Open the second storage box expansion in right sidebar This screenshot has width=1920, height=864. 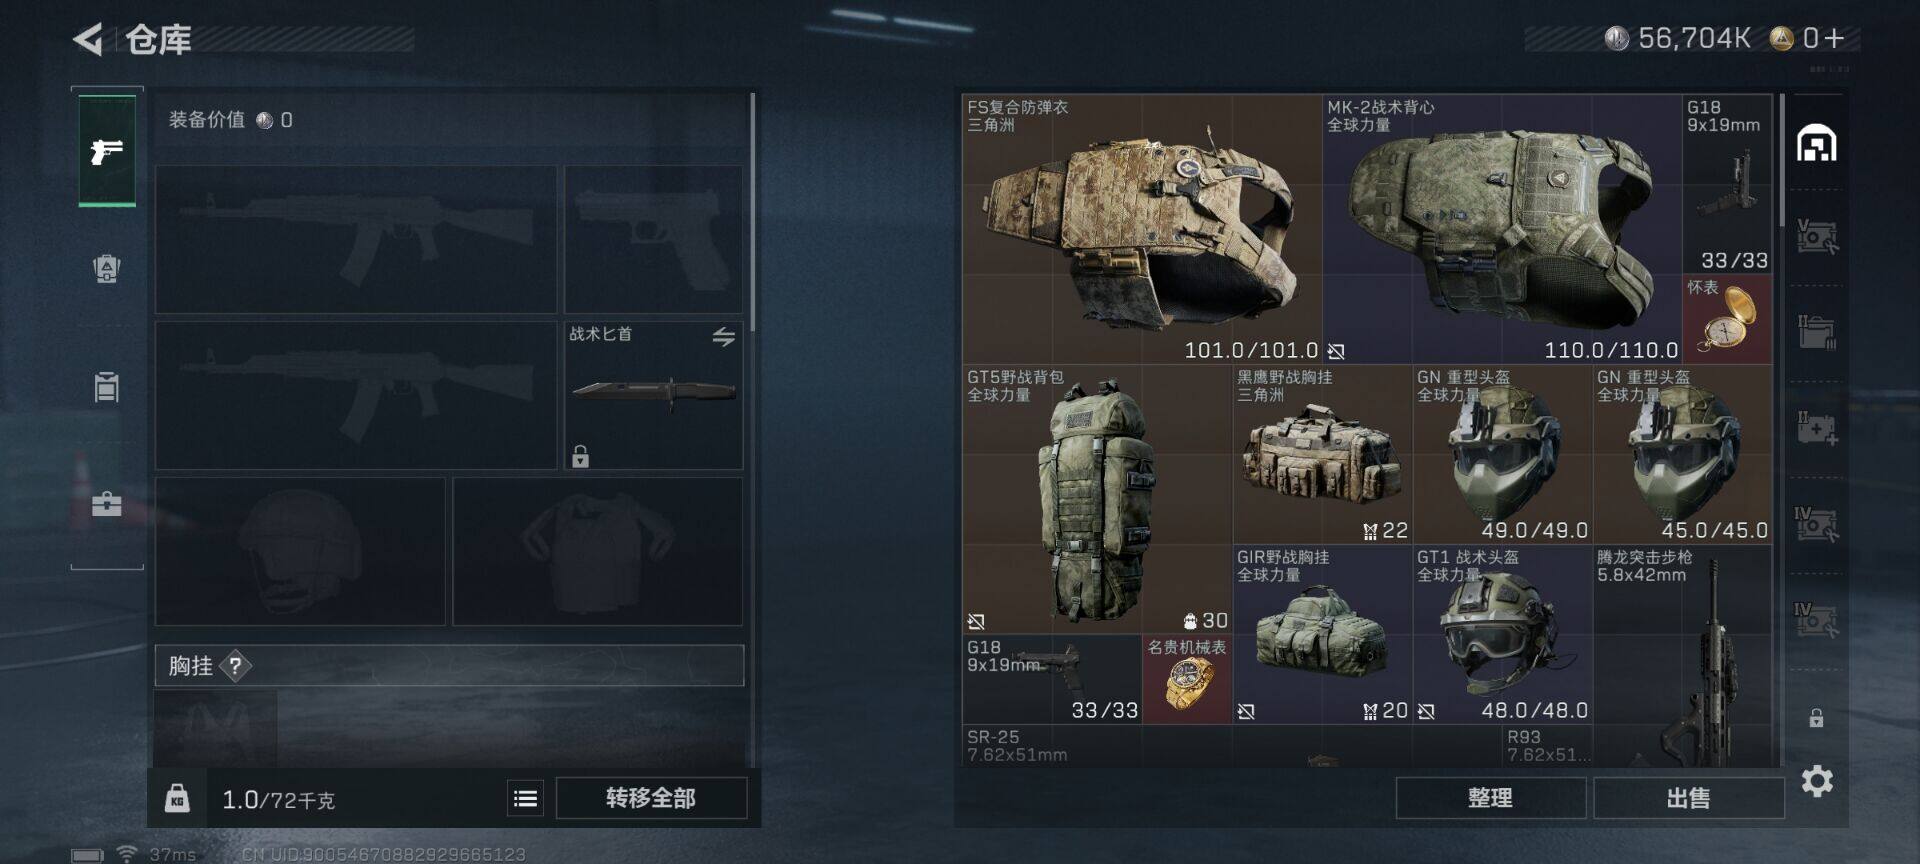(1817, 332)
